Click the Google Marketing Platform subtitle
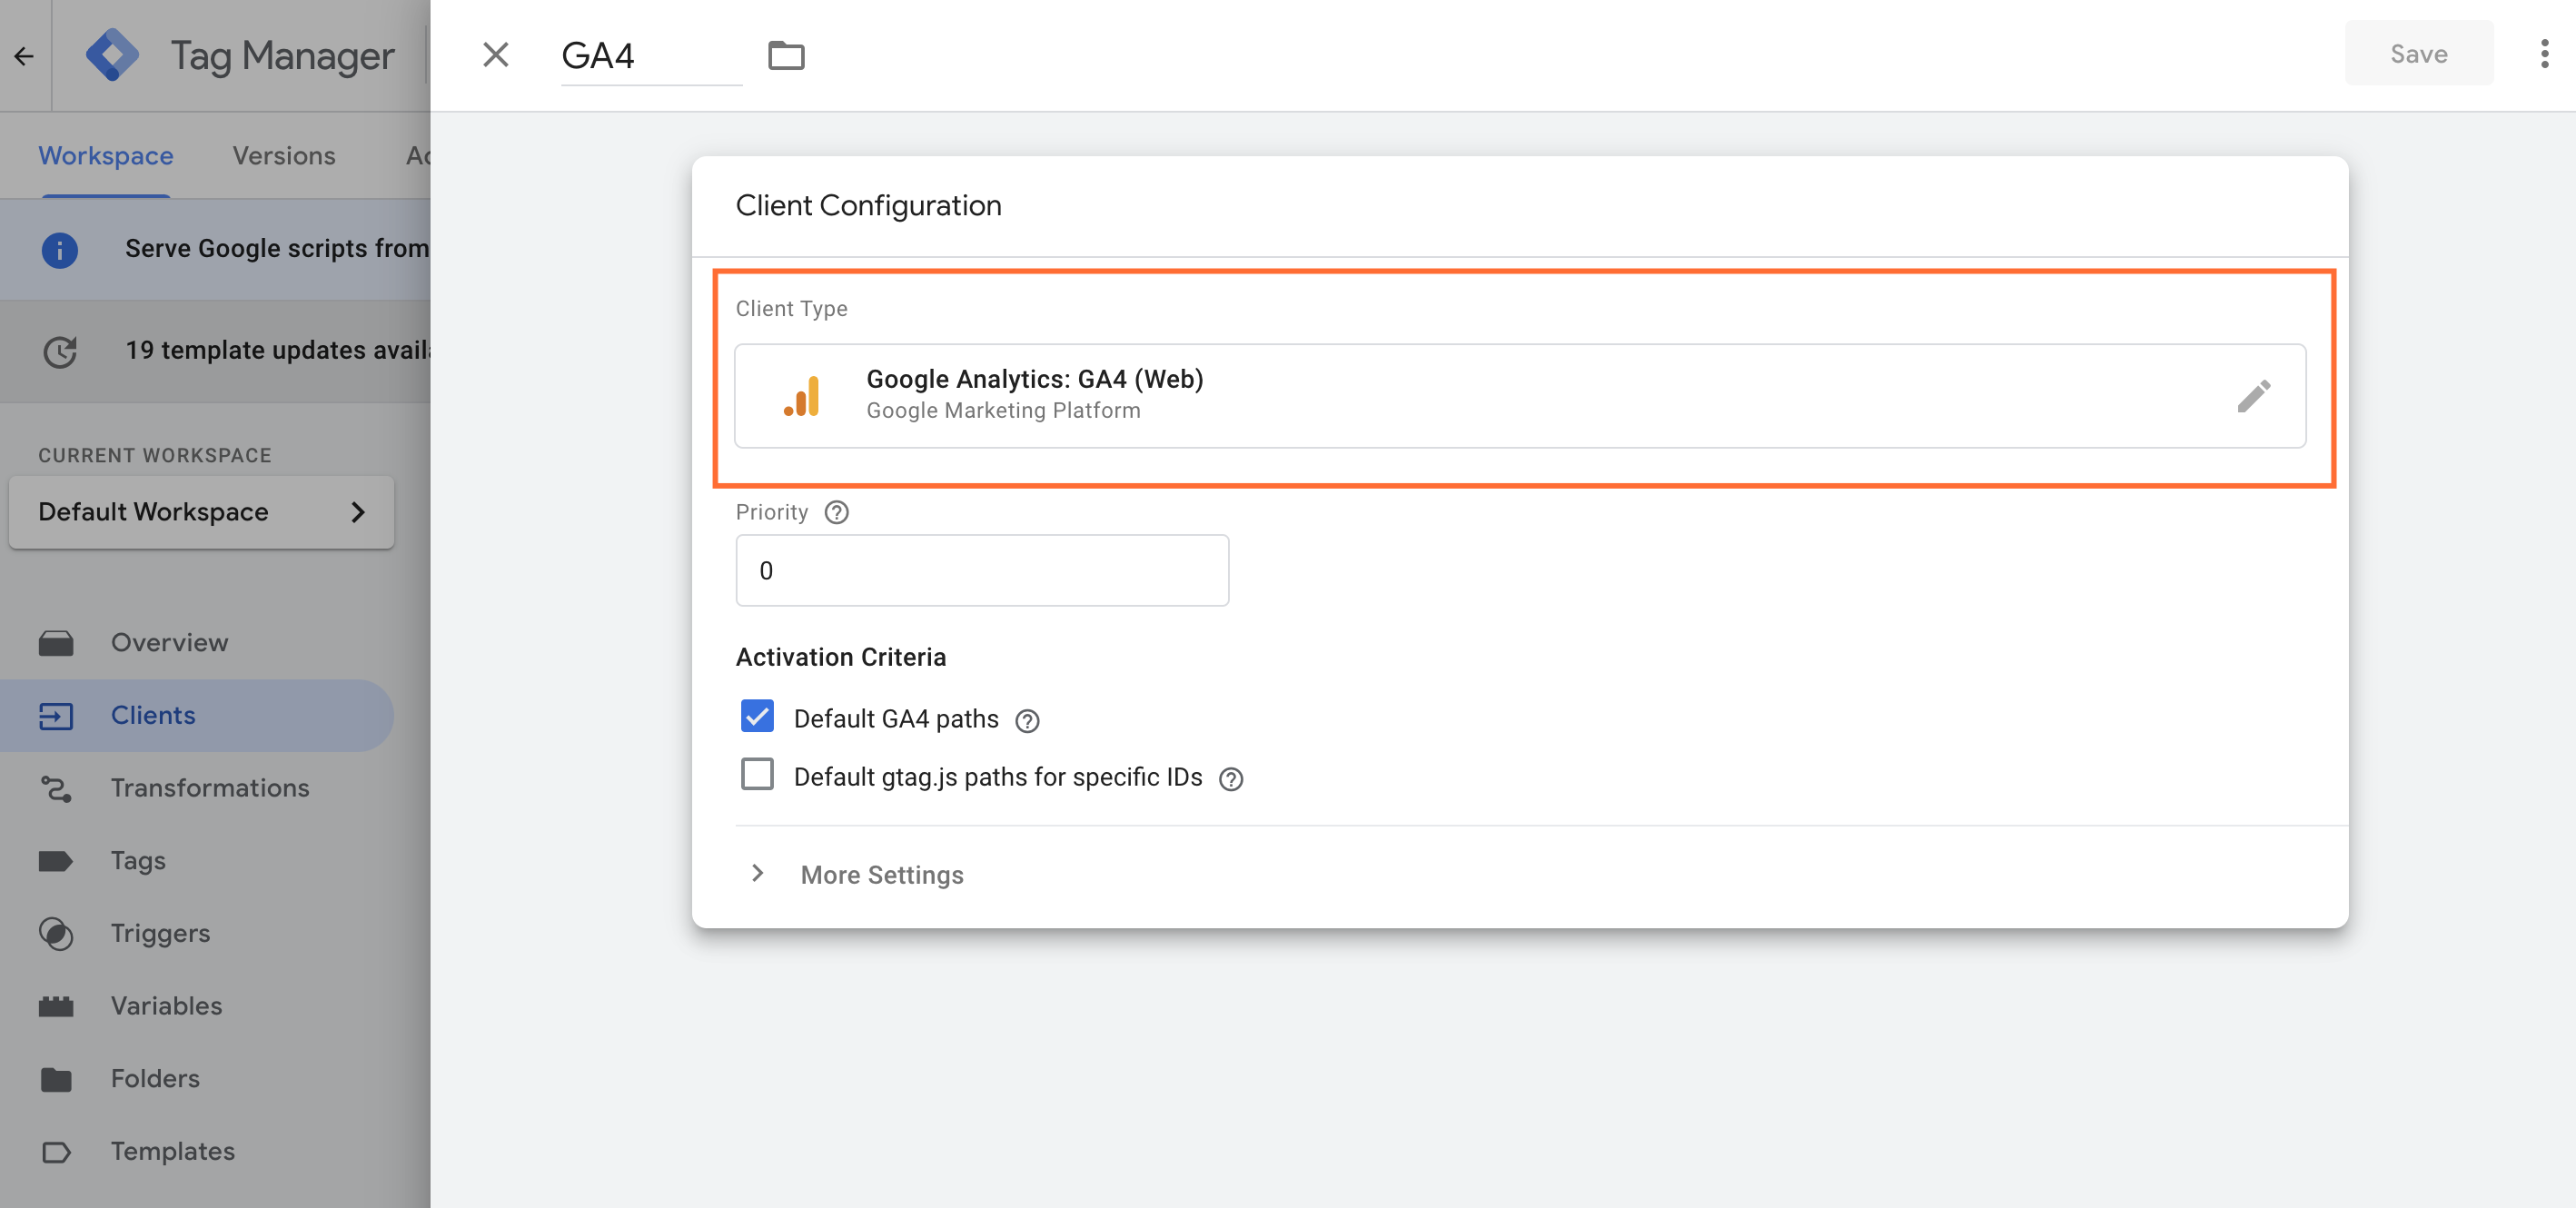 pyautogui.click(x=1003, y=411)
